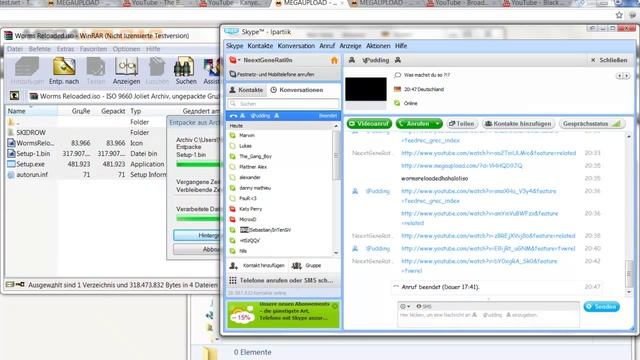Open the Anzeige menu
This screenshot has width=640, height=360.
(x=350, y=46)
